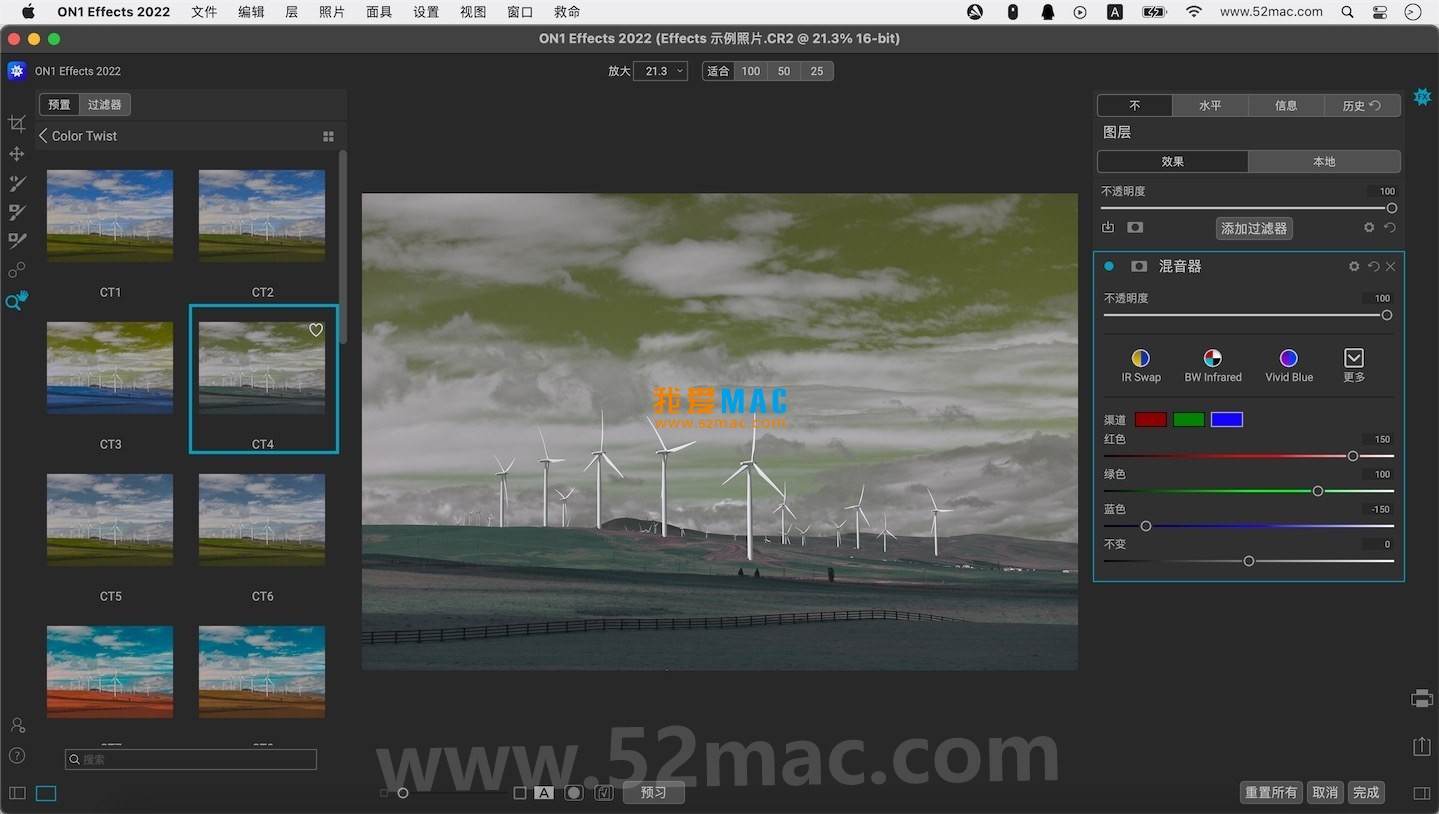Open the help question mark icon

(x=17, y=755)
